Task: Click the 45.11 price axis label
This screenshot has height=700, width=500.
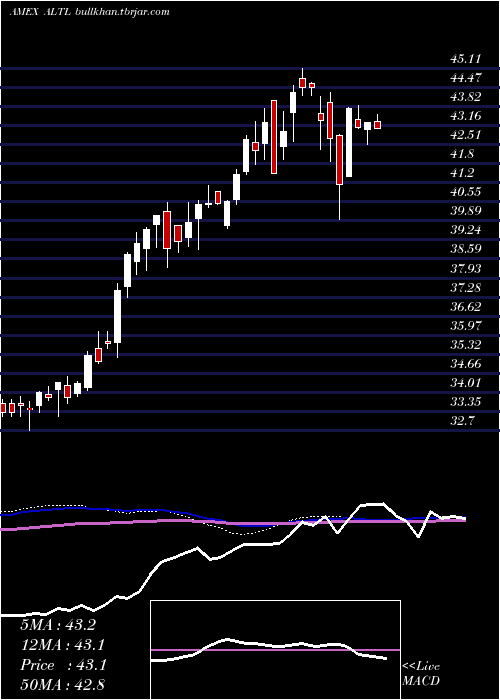Action: [465, 59]
